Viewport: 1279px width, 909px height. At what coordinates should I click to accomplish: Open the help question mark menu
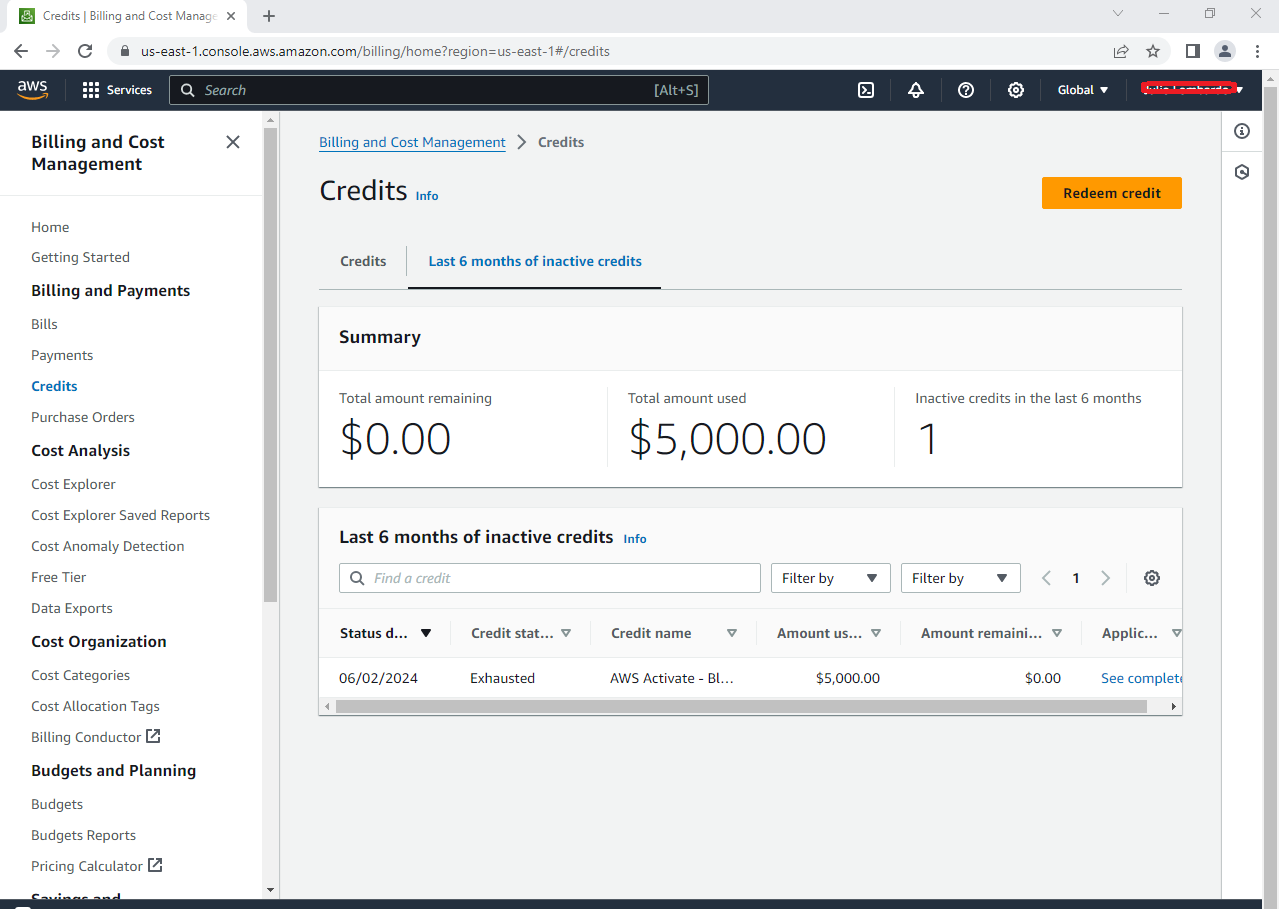(x=966, y=90)
